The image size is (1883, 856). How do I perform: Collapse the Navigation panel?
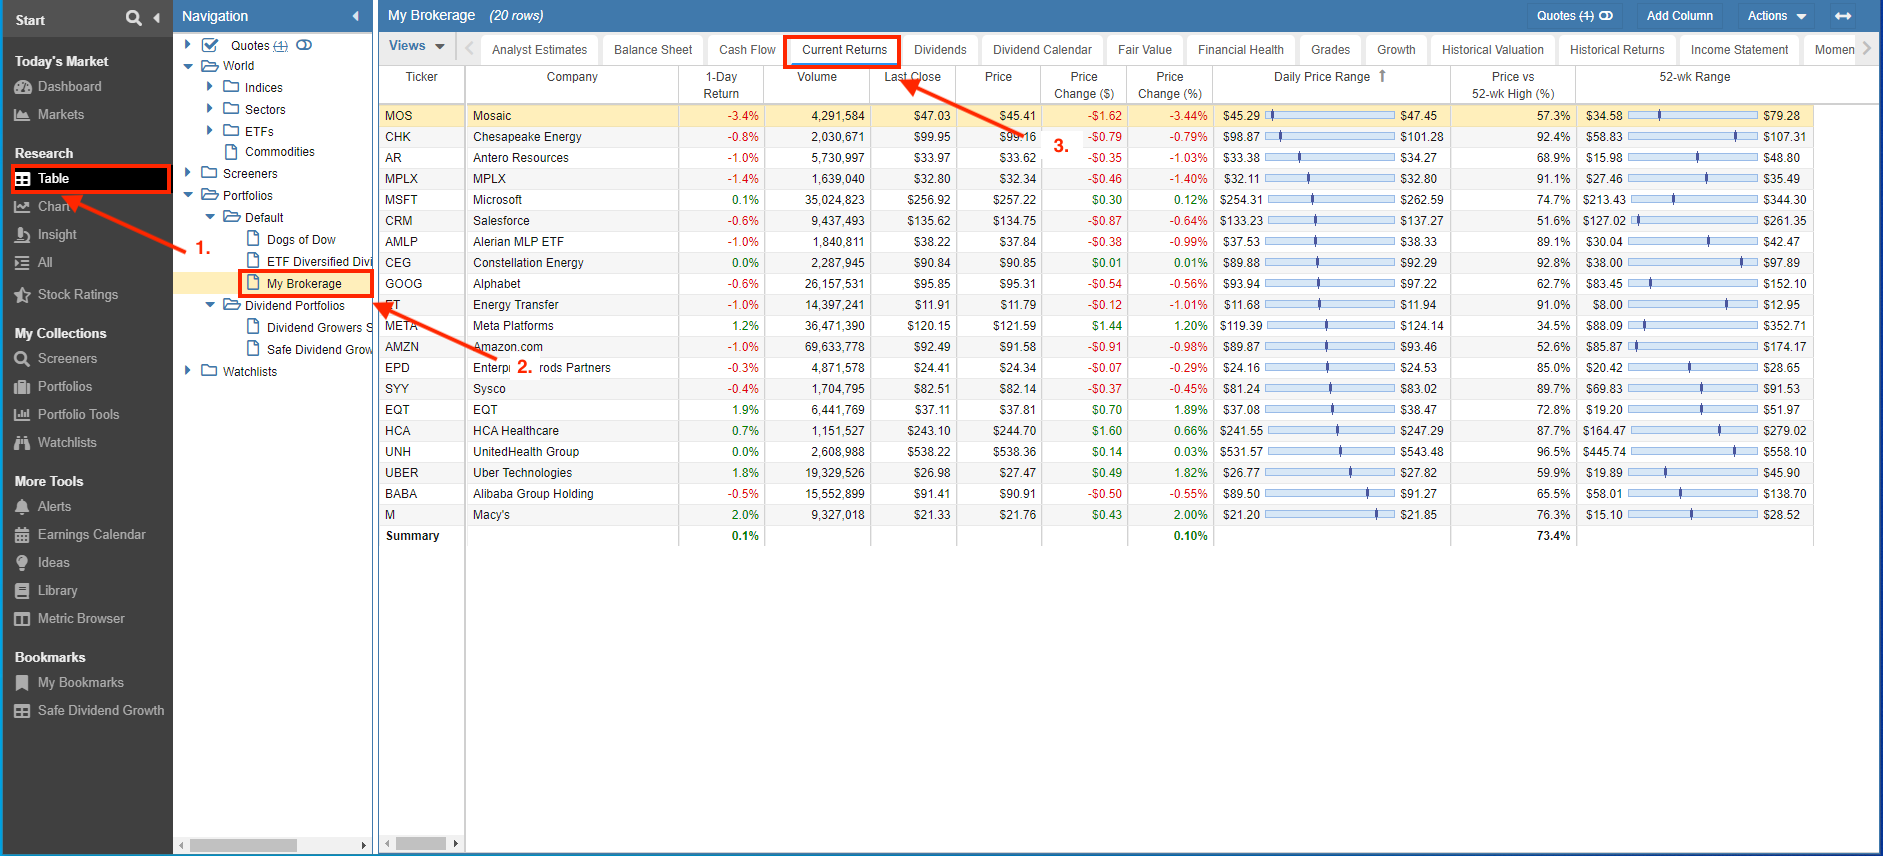tap(356, 16)
